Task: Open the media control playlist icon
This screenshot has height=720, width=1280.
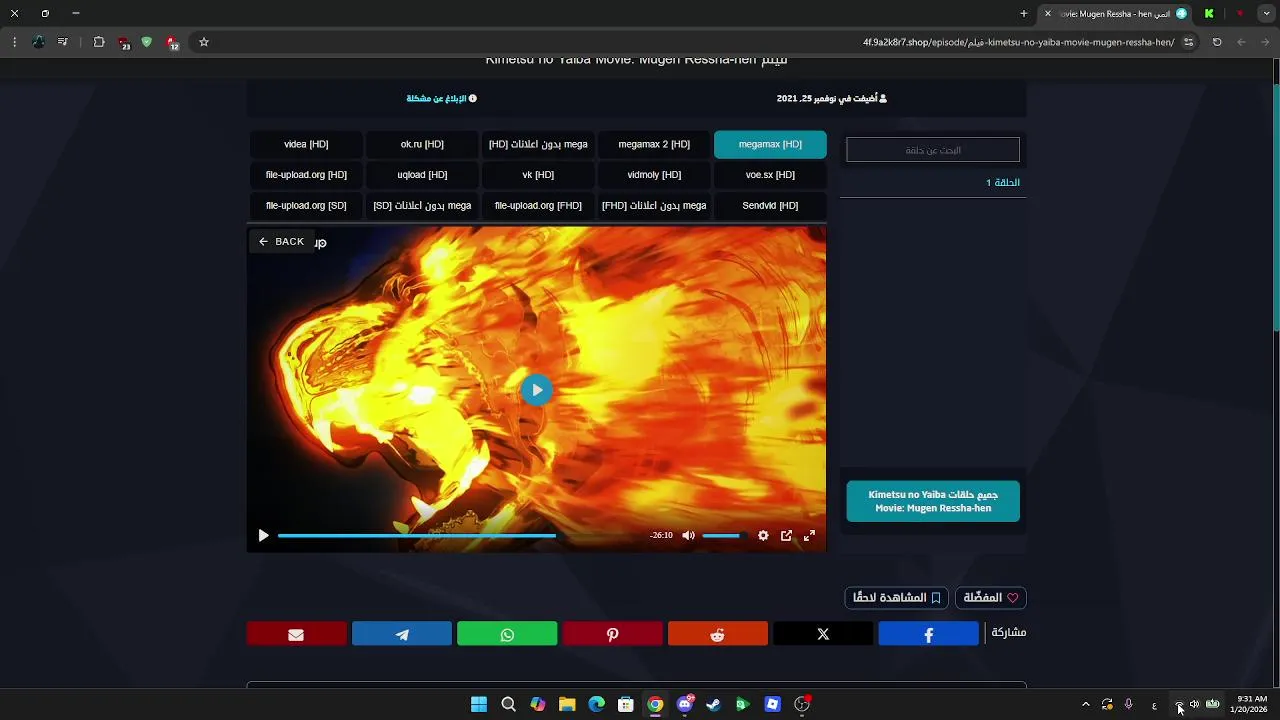Action: click(x=63, y=42)
